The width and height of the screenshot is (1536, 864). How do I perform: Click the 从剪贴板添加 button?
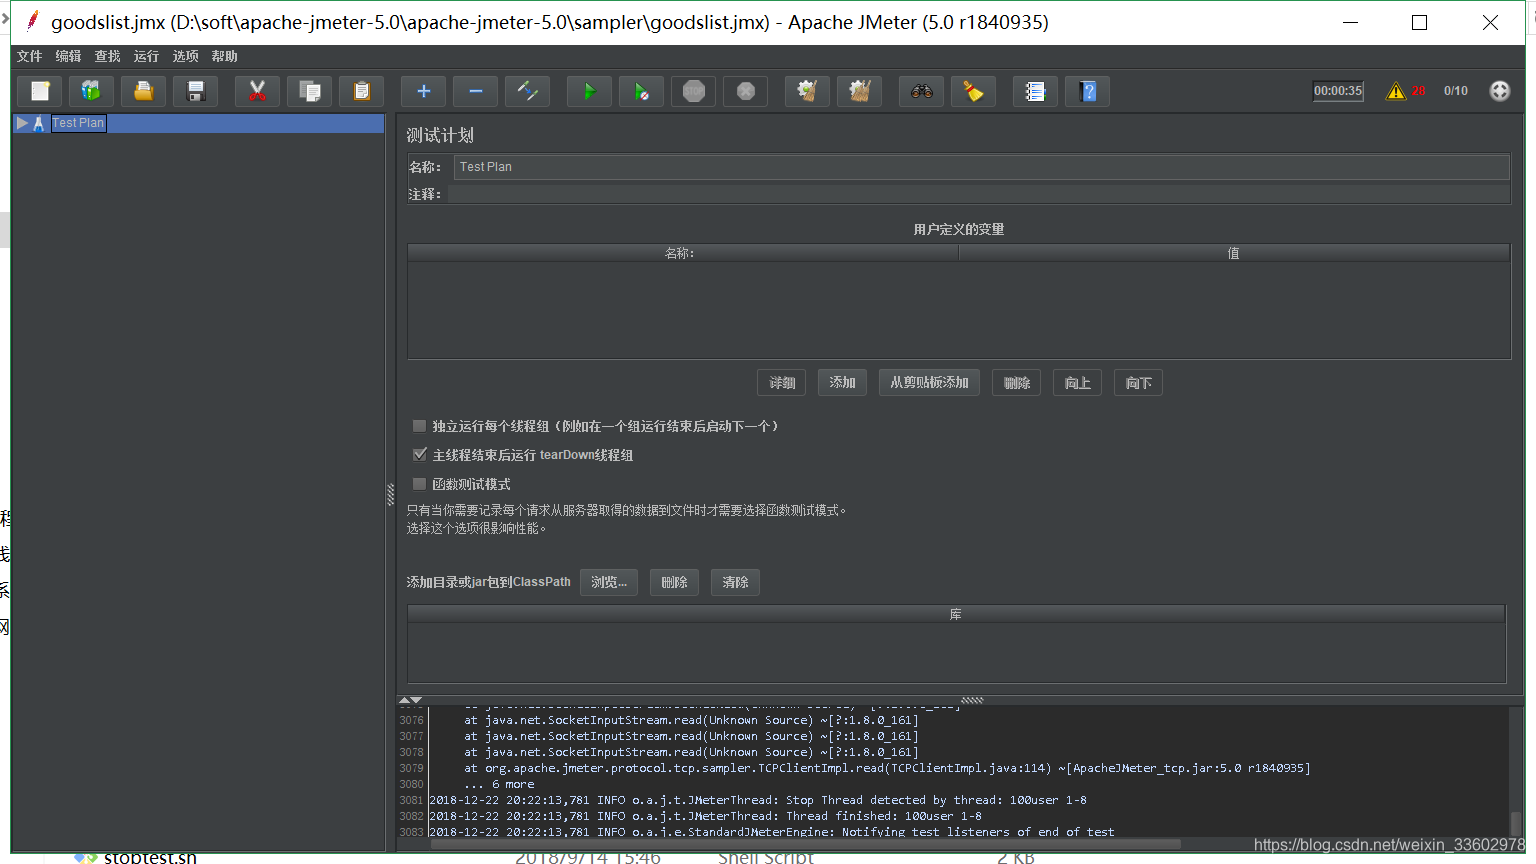coord(929,383)
